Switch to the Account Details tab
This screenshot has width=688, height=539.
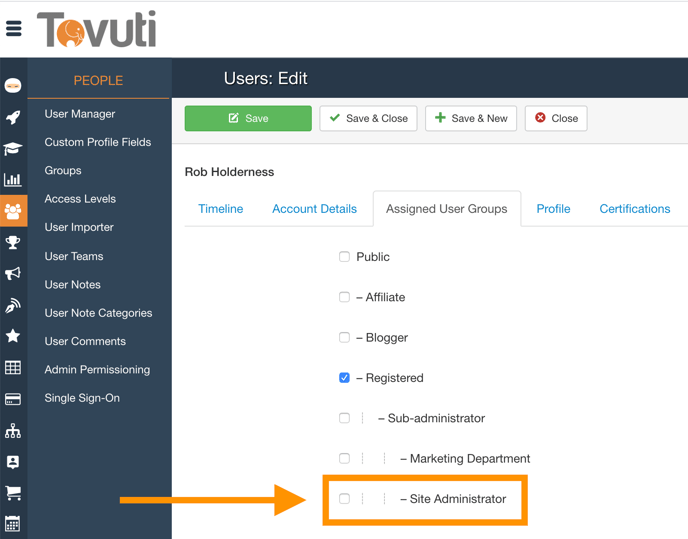coord(314,209)
